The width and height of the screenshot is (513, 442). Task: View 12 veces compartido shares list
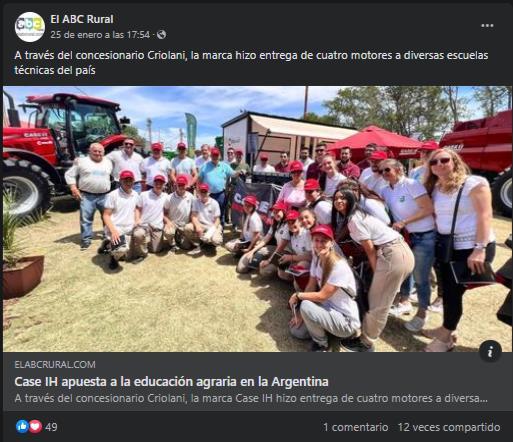449,427
